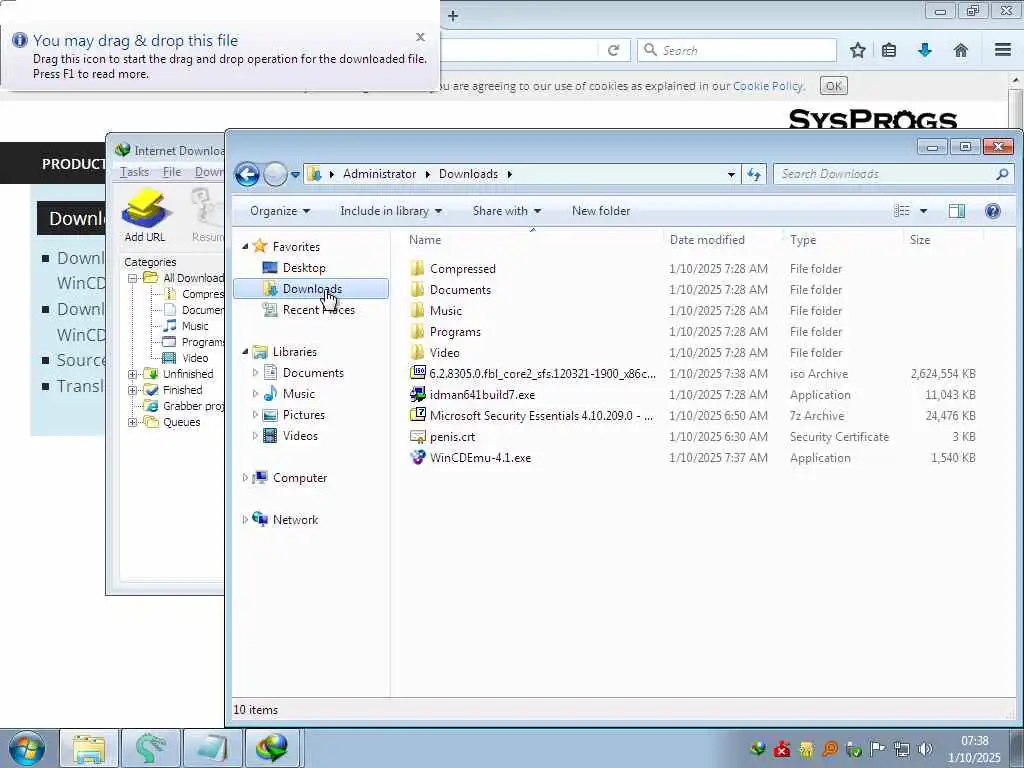Viewport: 1024px width, 768px height.
Task: Expand the Documents library node
Action: pyautogui.click(x=255, y=373)
